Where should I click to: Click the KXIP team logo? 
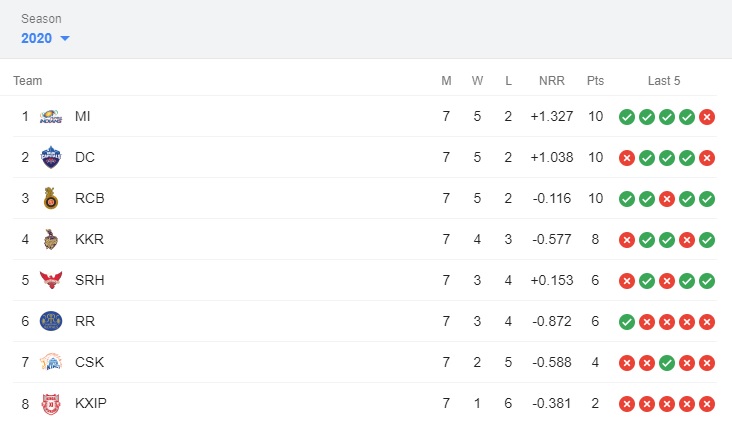[51, 404]
